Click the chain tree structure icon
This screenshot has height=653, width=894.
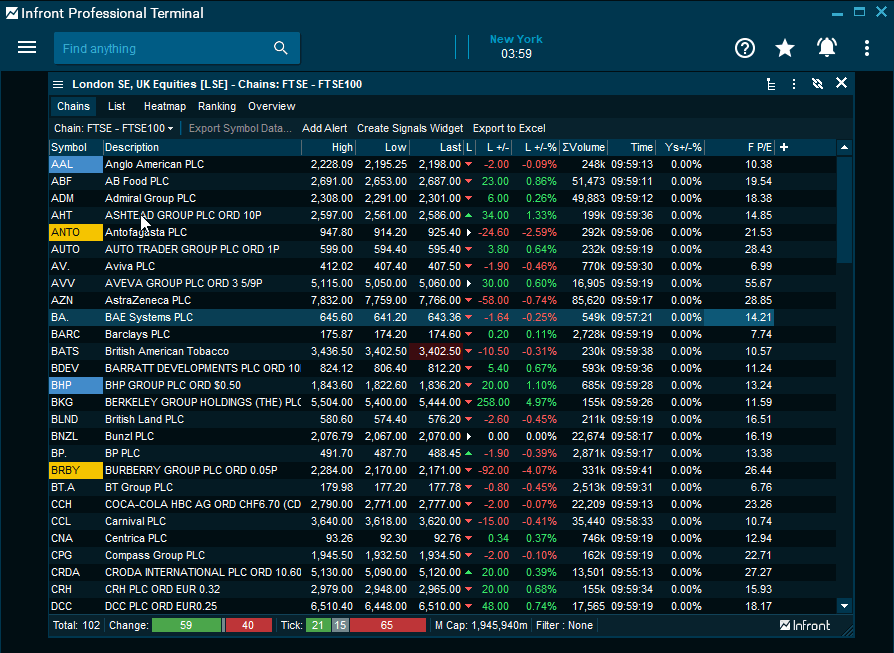tap(771, 84)
